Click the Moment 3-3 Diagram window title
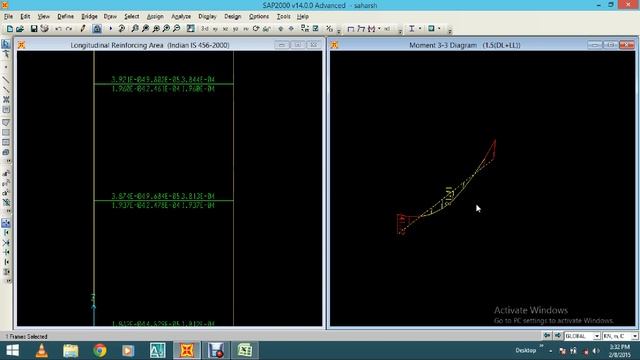The height and width of the screenshot is (360, 640). (x=464, y=45)
